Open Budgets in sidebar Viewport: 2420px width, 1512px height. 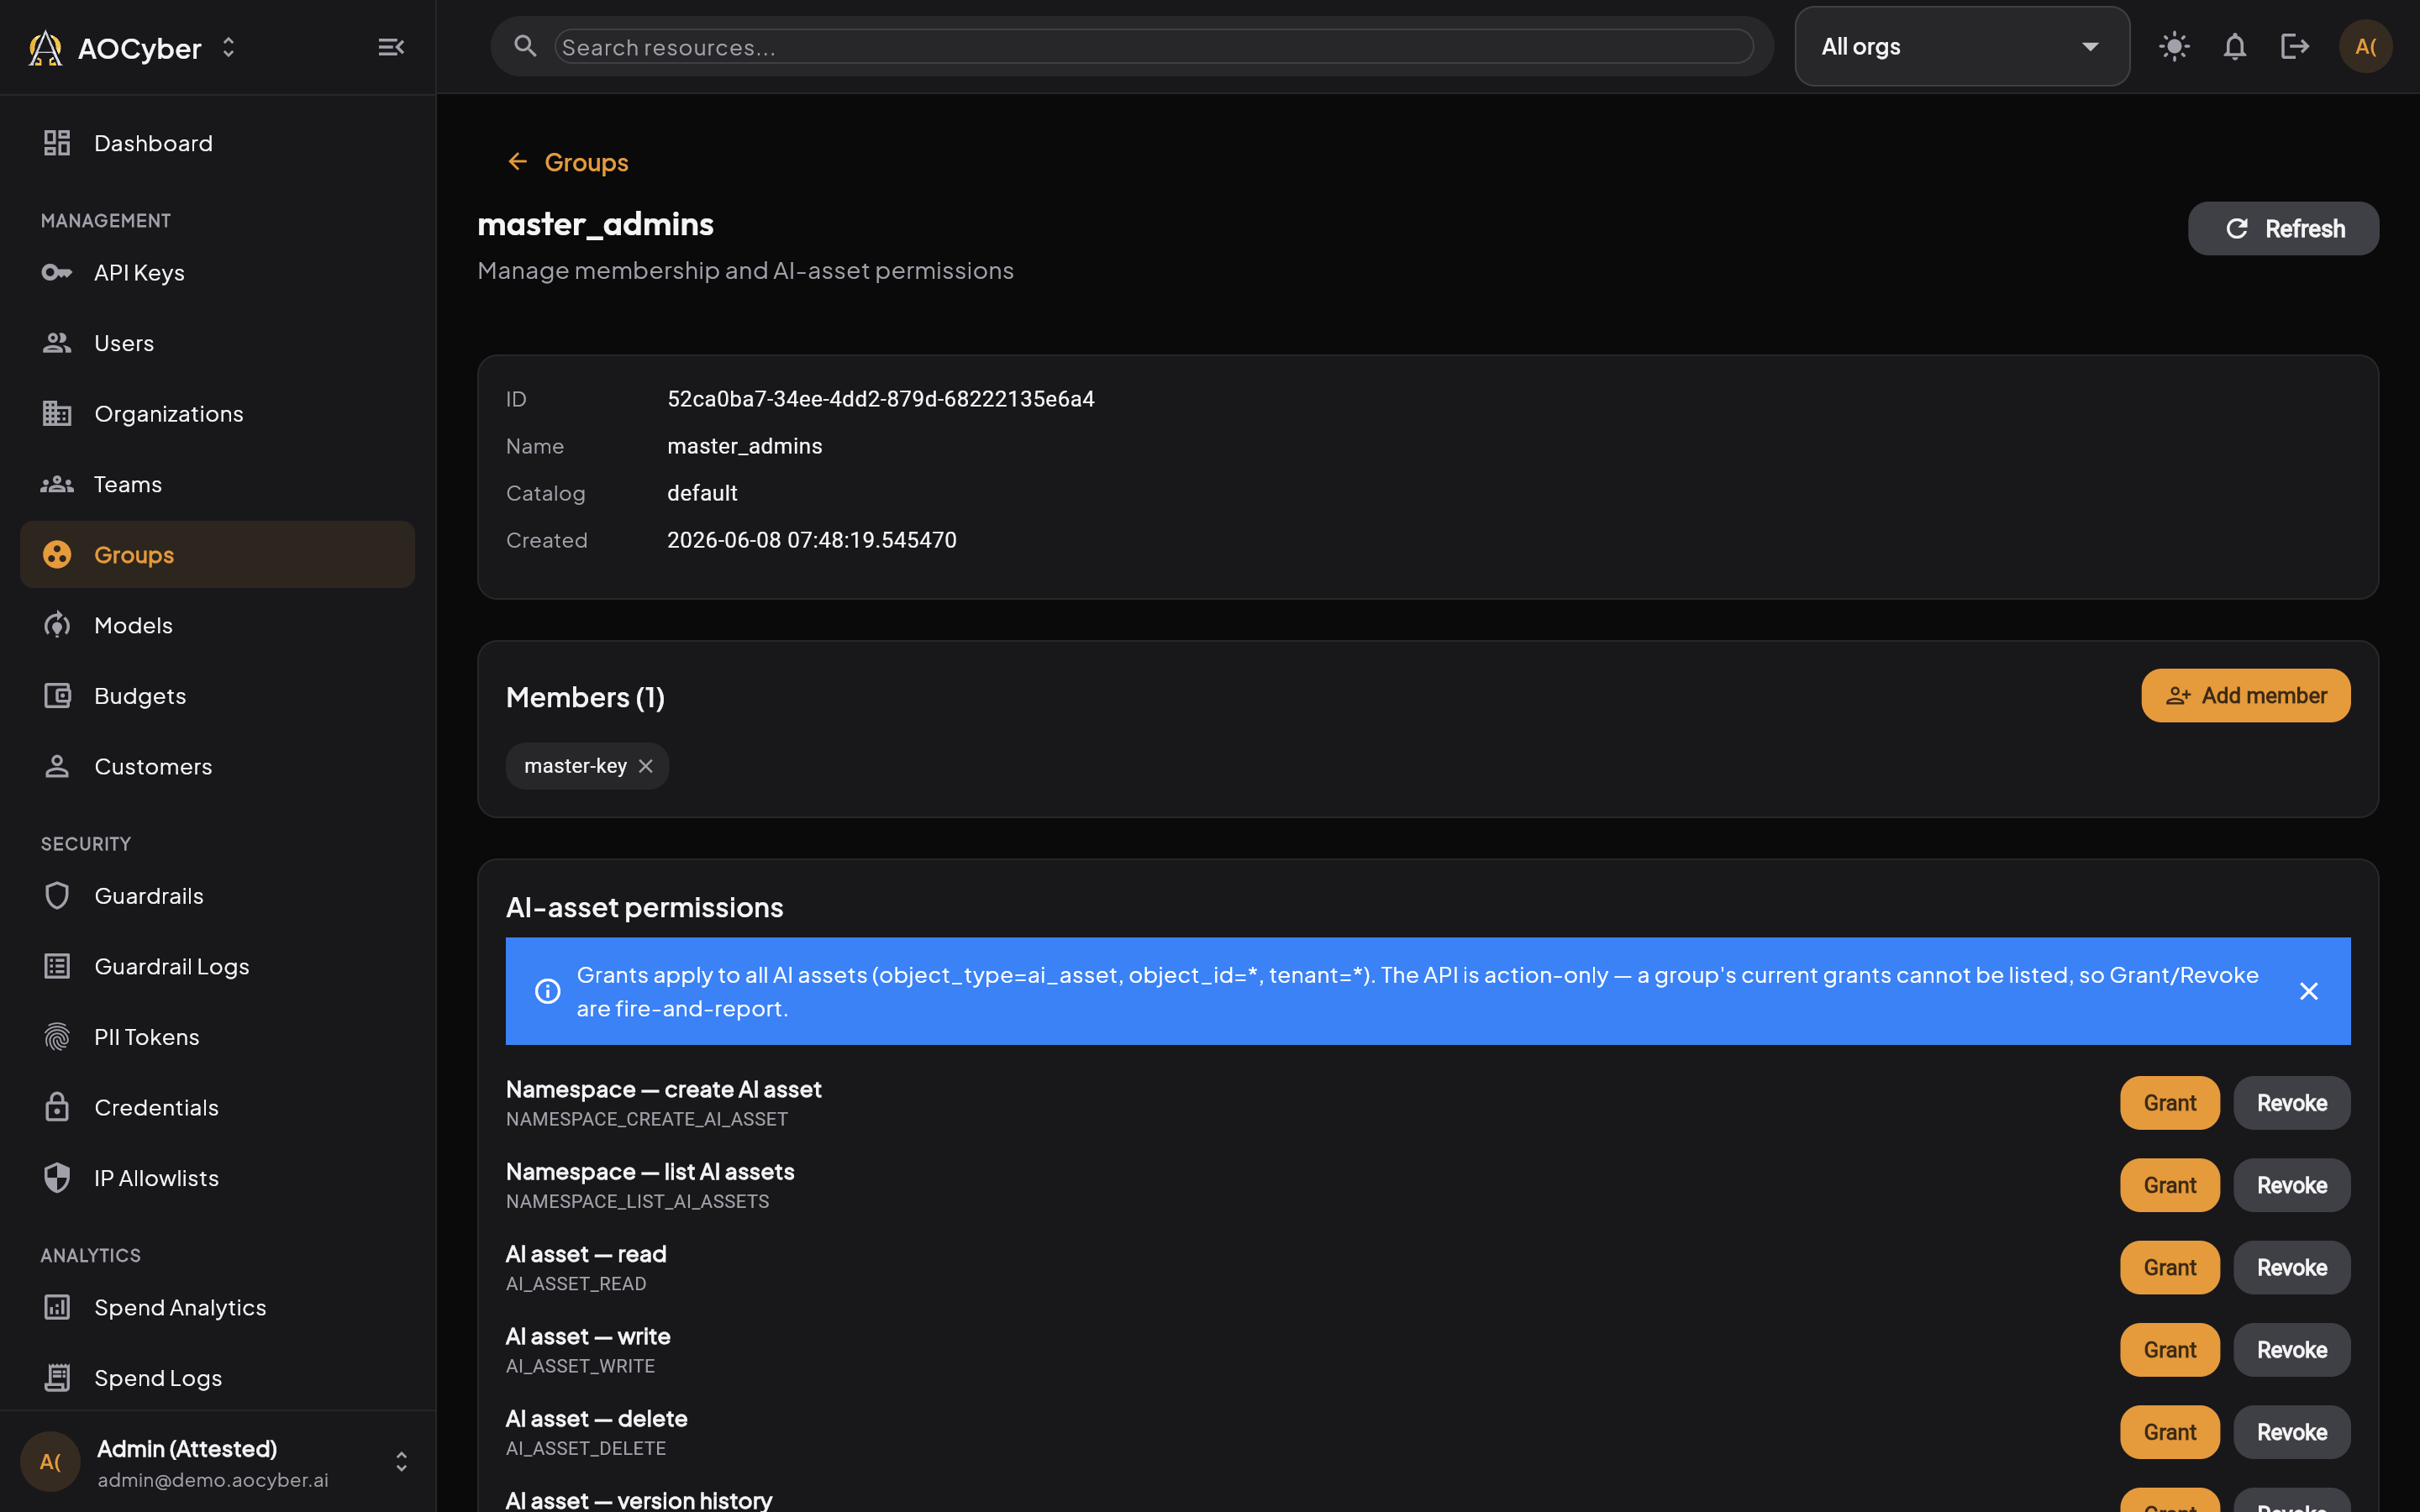[217, 695]
